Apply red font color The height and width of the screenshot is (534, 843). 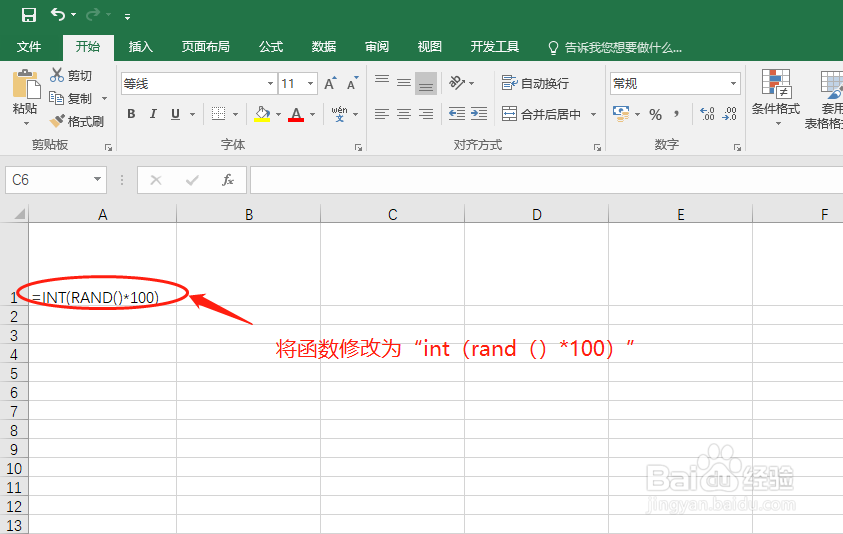296,114
